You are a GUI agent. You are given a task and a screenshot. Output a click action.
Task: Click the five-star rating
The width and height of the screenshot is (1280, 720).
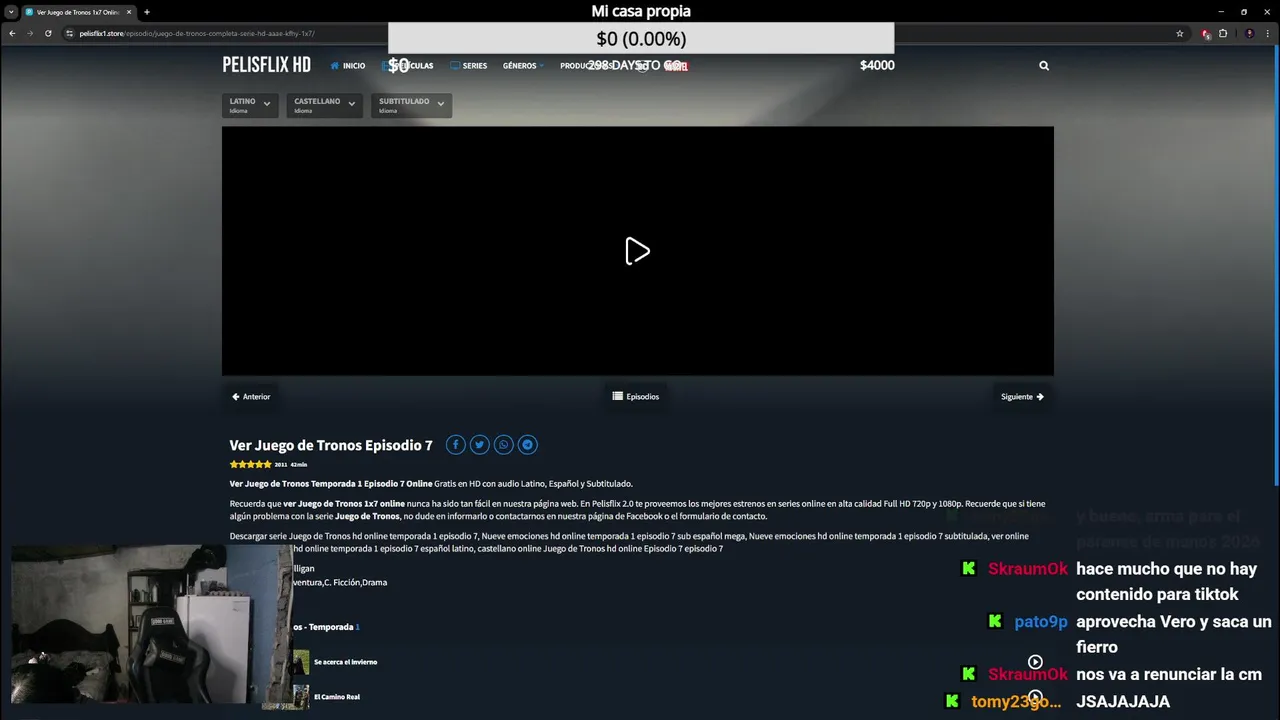pos(250,464)
